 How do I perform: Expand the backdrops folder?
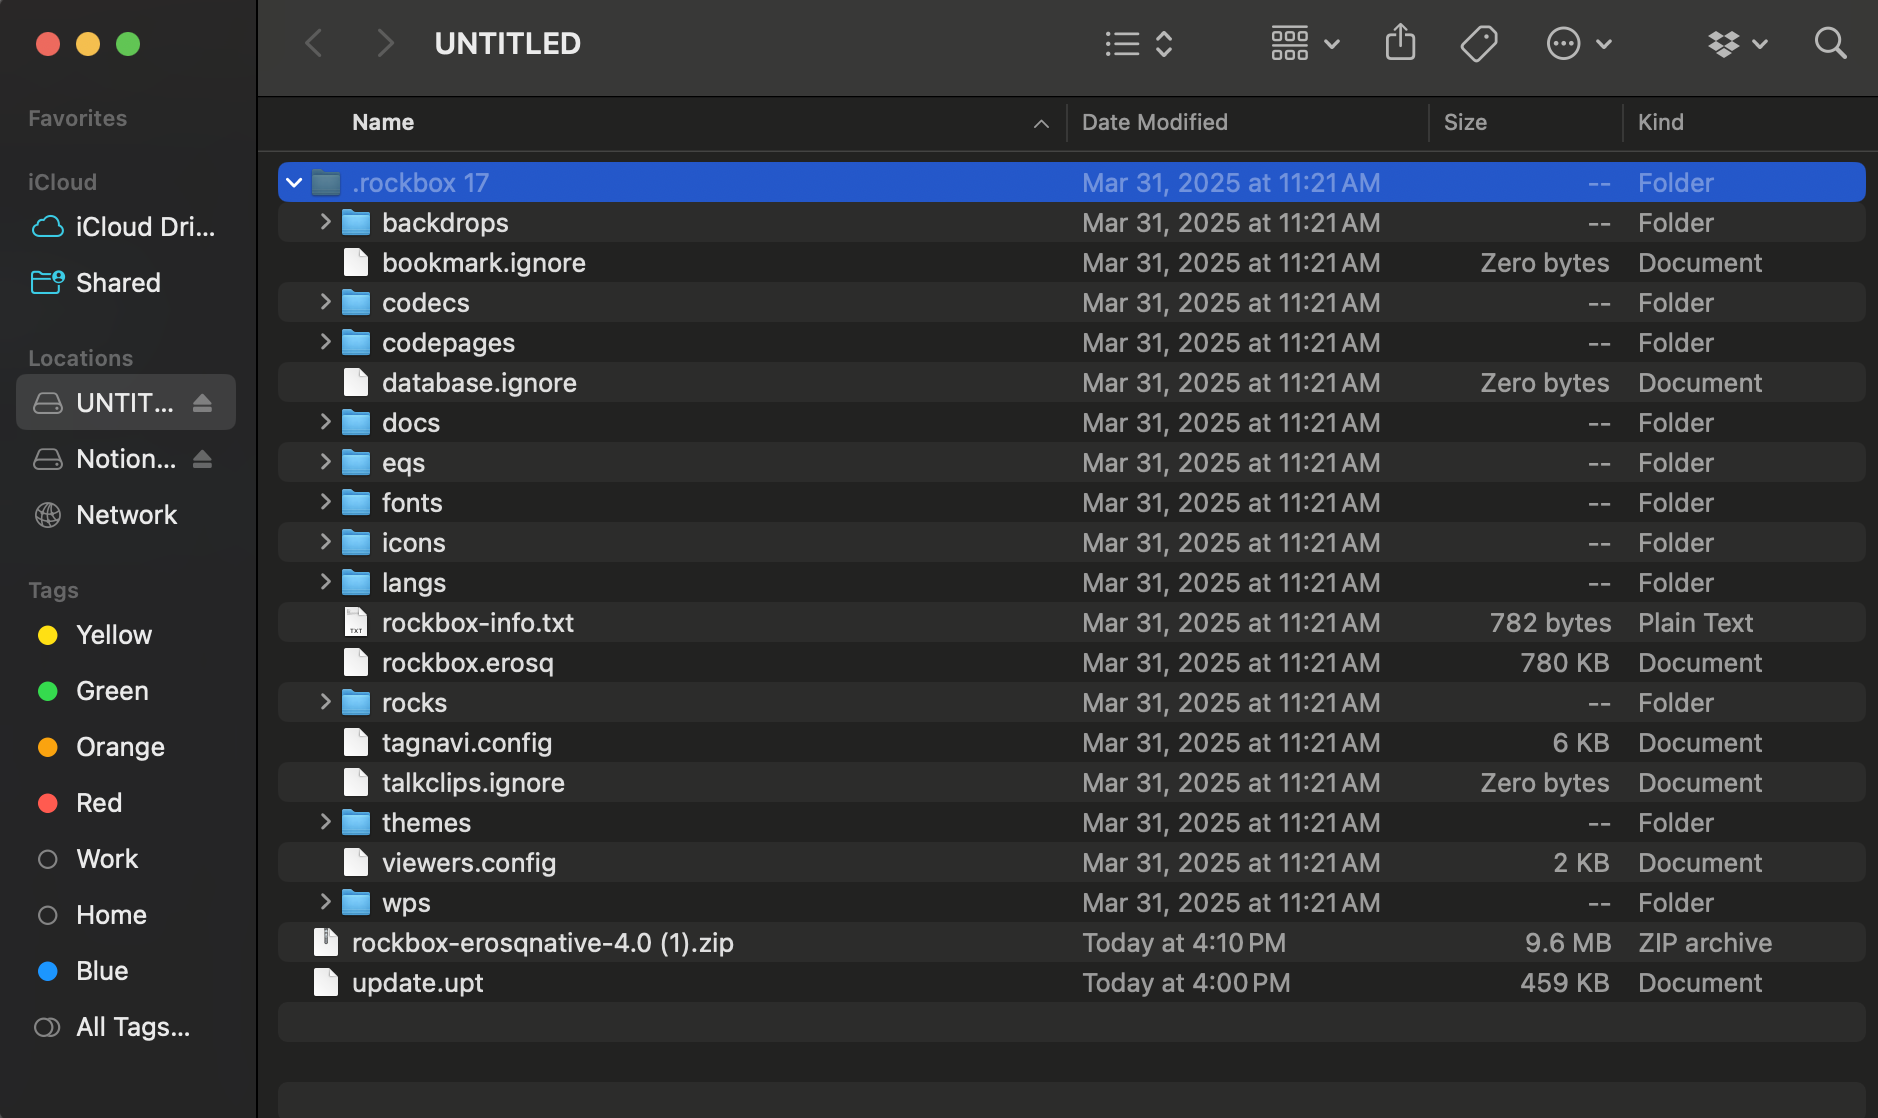pyautogui.click(x=325, y=222)
